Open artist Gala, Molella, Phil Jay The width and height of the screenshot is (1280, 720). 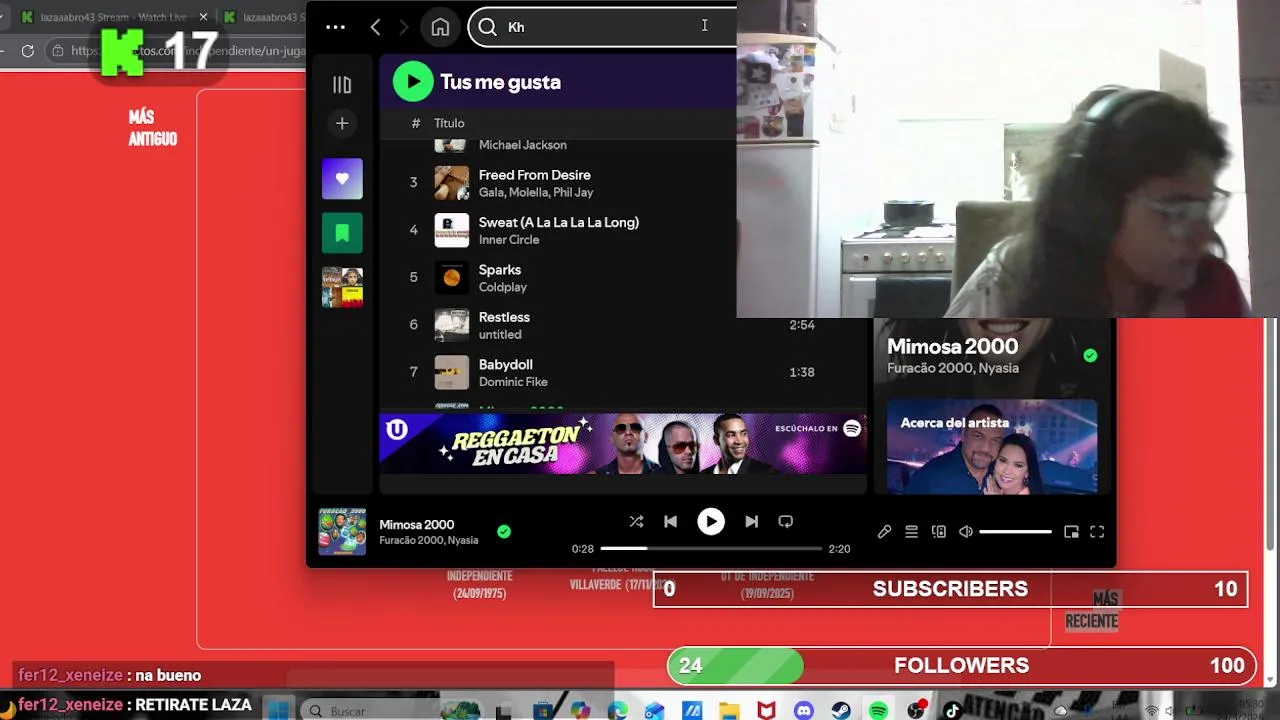[x=536, y=192]
